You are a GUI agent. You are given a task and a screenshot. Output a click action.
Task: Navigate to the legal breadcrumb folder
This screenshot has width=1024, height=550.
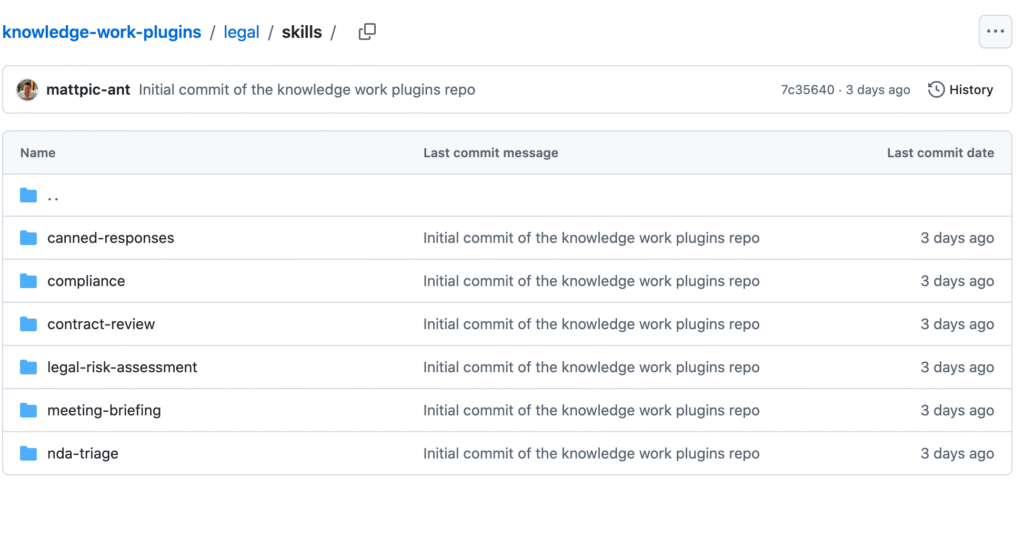[241, 32]
